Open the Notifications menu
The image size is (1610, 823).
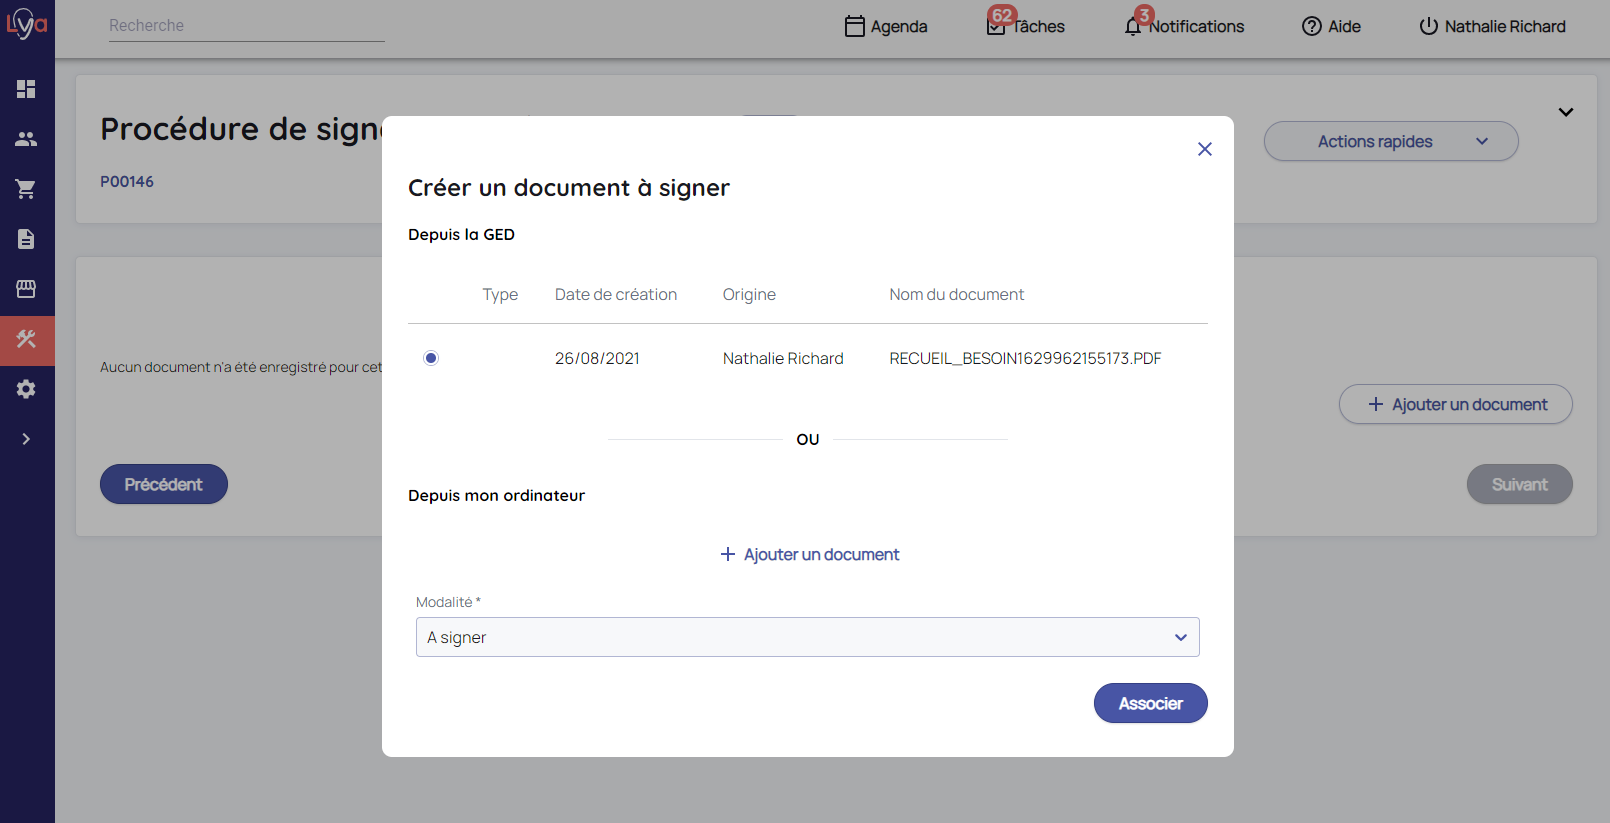click(1185, 26)
